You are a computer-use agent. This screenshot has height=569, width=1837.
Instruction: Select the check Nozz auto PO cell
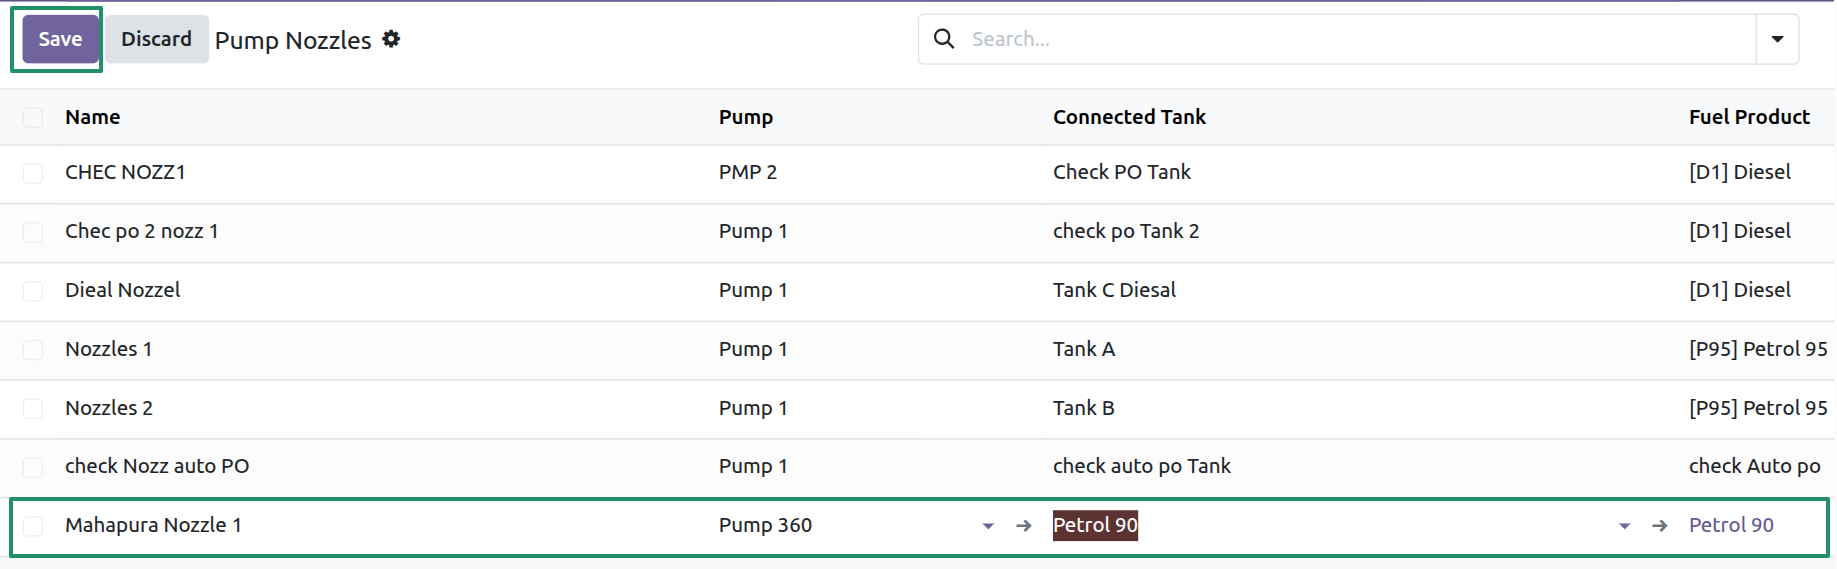pos(157,466)
